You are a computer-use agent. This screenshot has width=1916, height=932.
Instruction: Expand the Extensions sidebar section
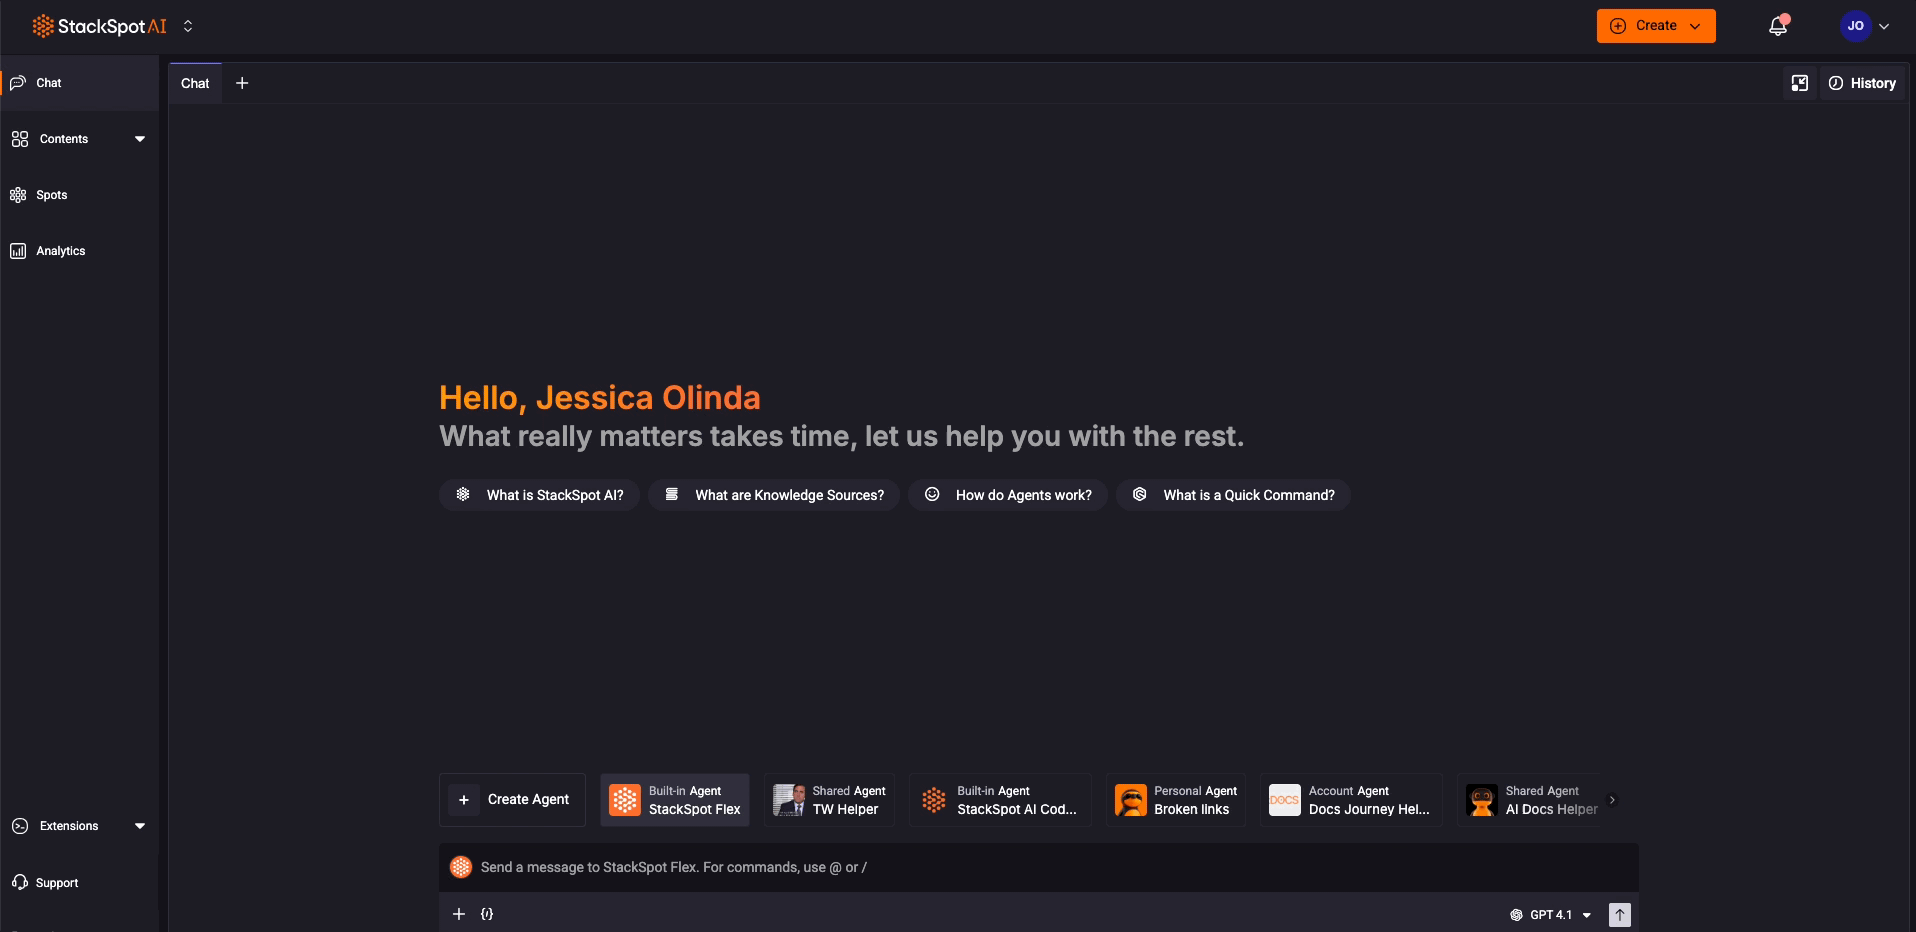139,826
